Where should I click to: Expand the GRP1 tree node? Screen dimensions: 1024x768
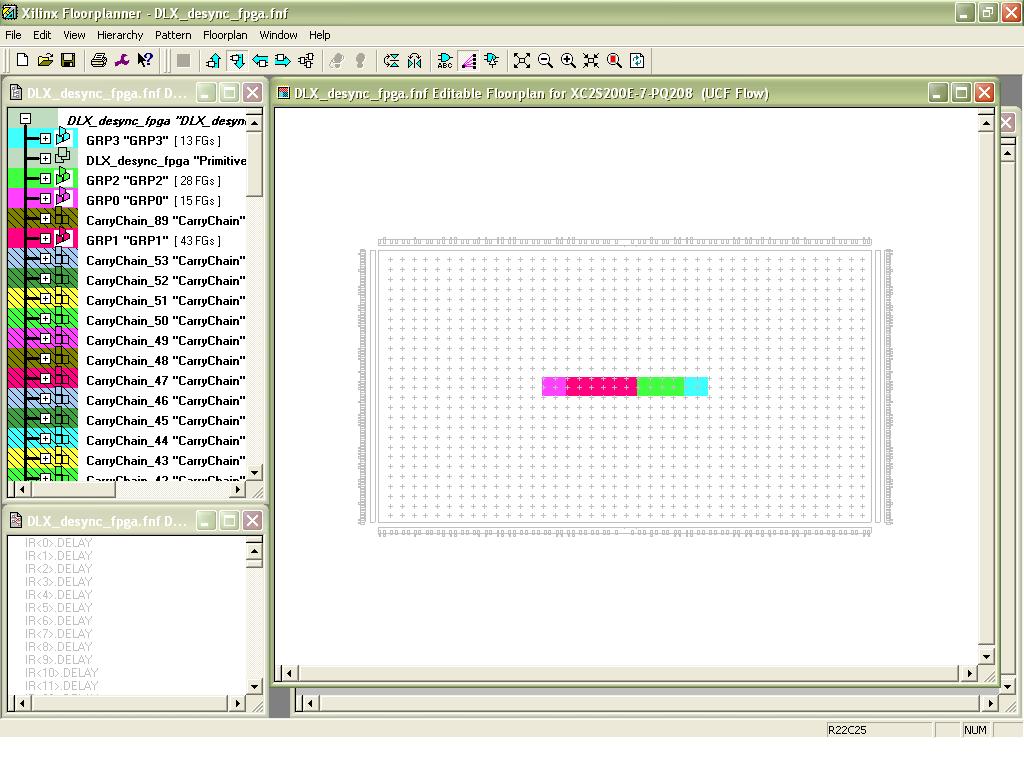(45, 238)
